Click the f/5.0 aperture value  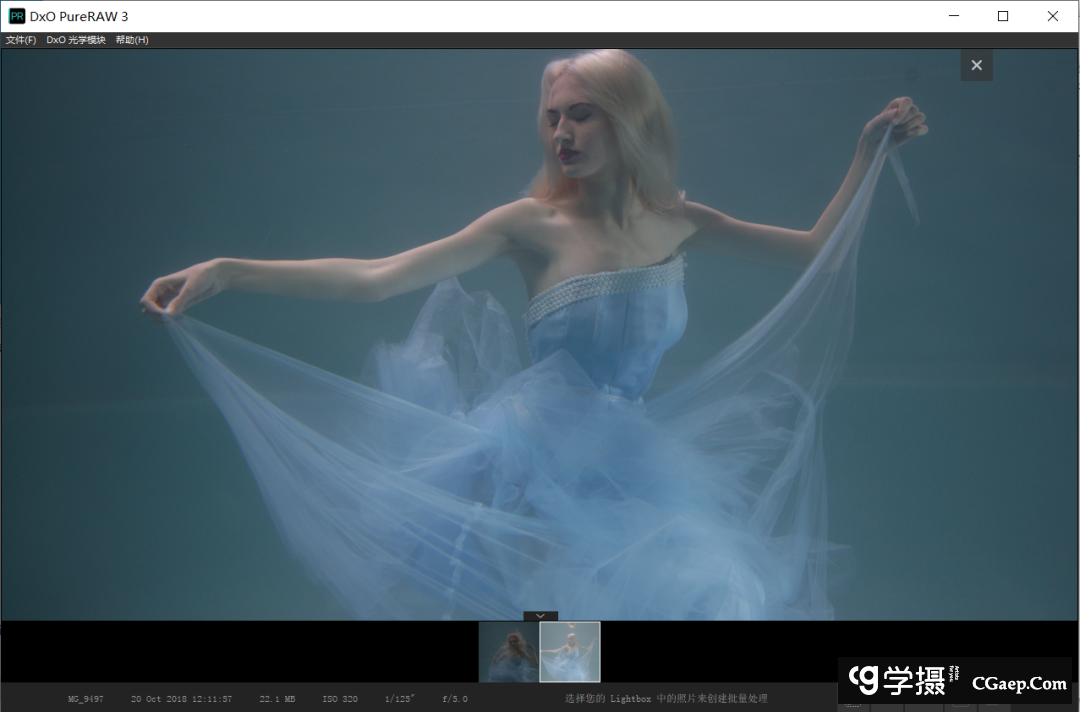click(453, 699)
